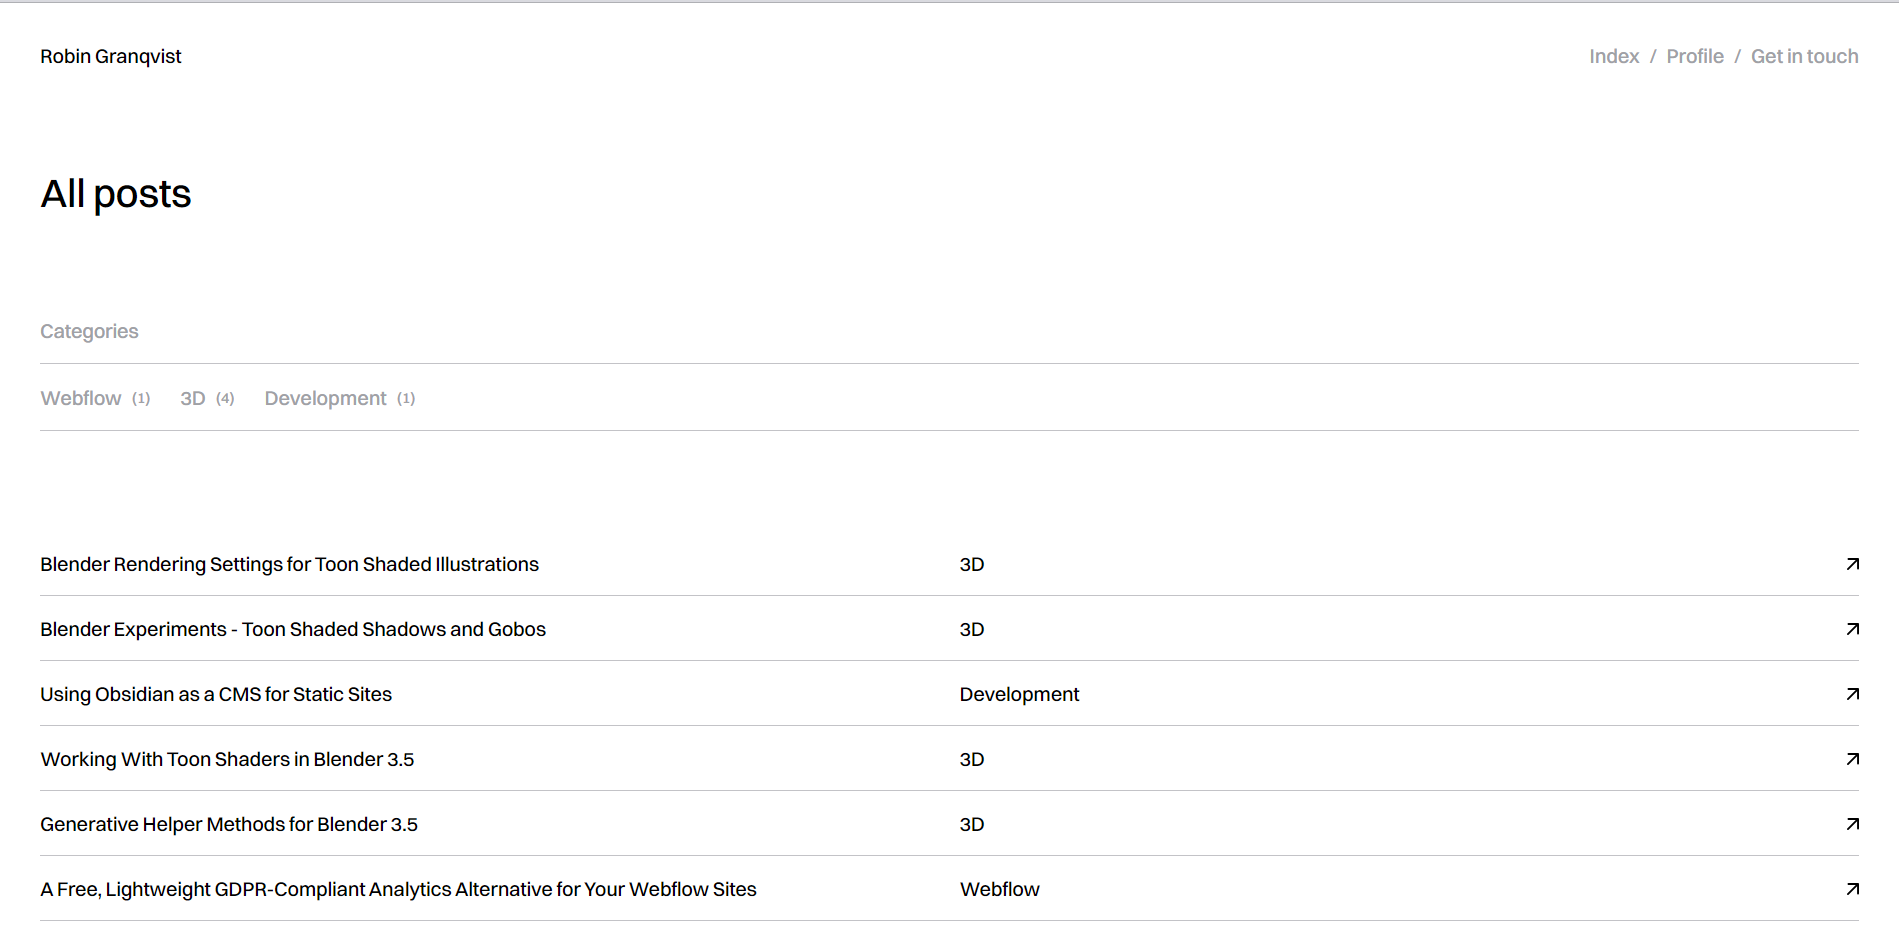The width and height of the screenshot is (1899, 934).
Task: Click the arrow icon on the GDPR analytics post
Action: (x=1852, y=889)
